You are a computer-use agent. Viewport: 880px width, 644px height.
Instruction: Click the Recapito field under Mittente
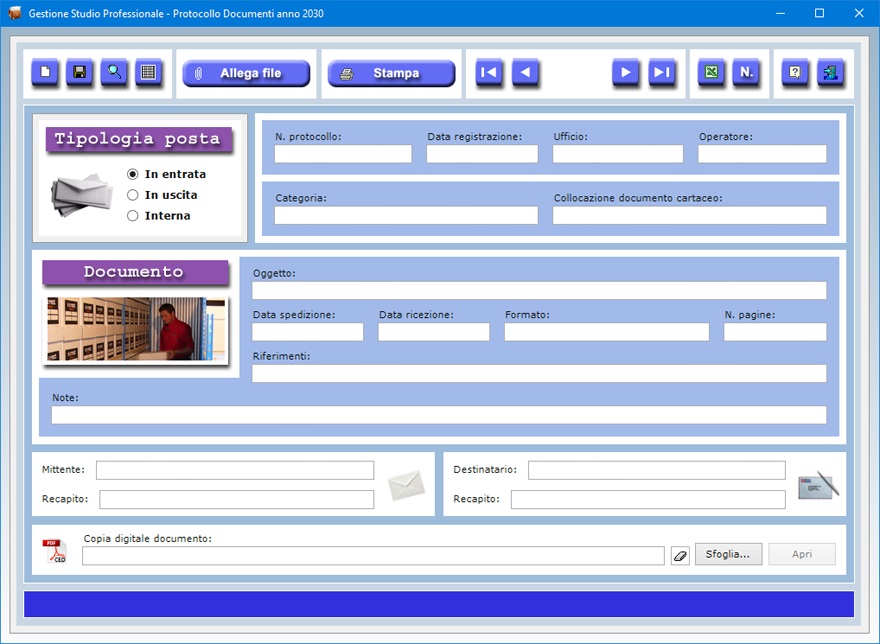pos(236,500)
